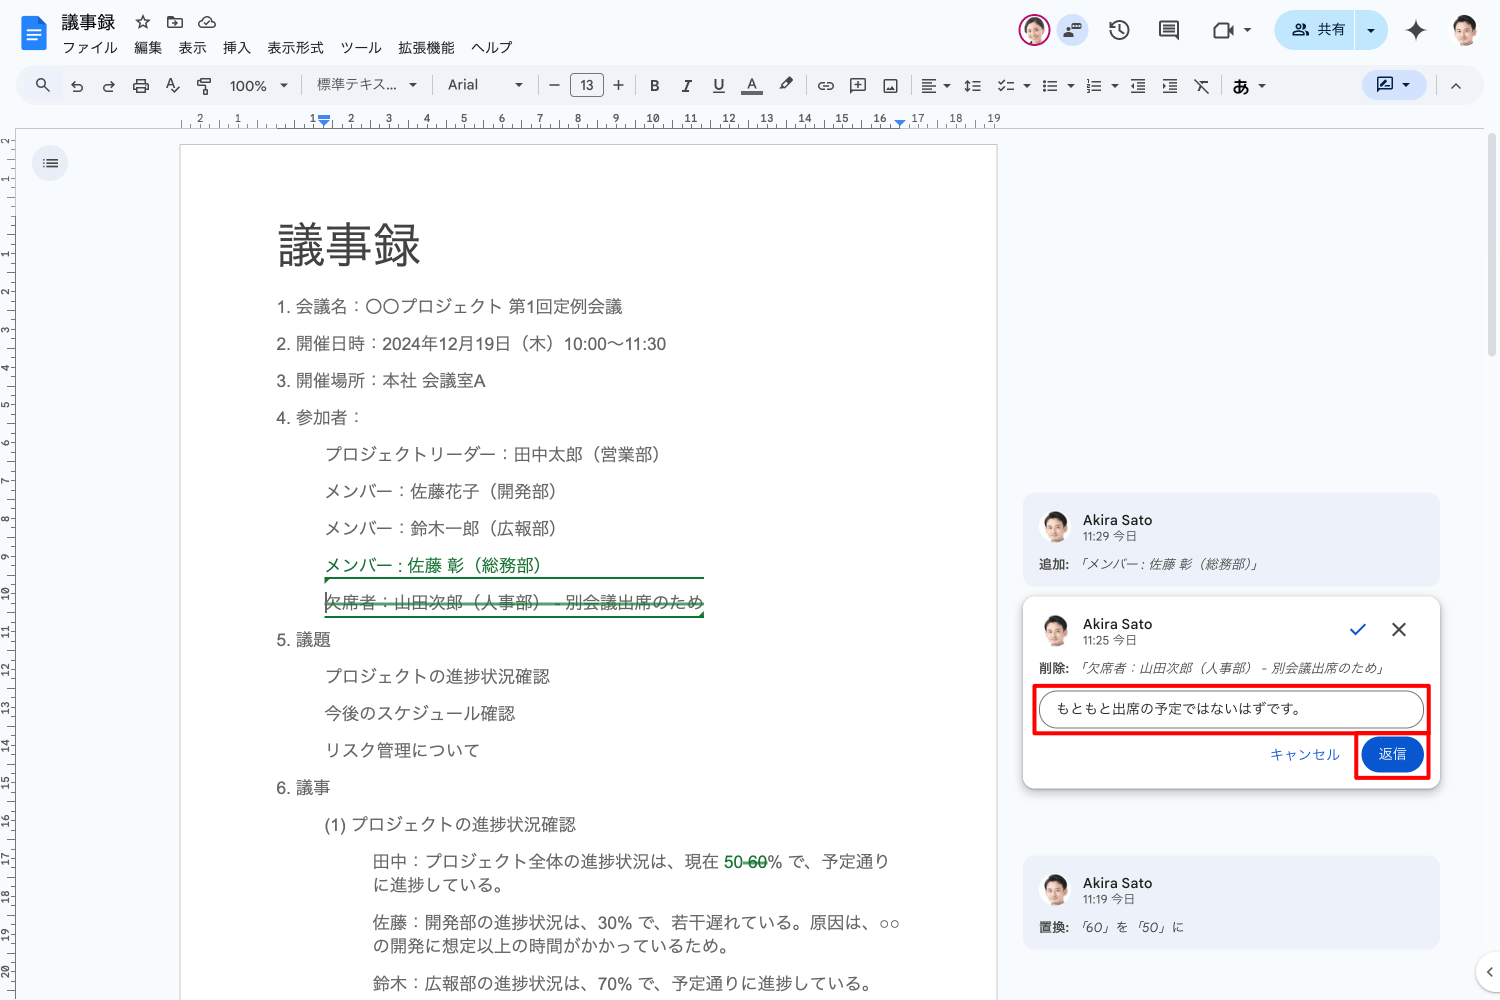
Task: Open the Arial font dropdown
Action: 485,85
